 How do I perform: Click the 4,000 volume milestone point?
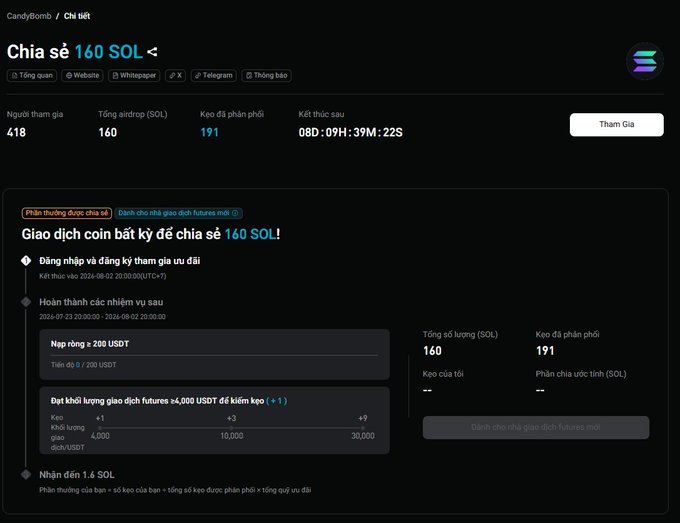click(100, 428)
